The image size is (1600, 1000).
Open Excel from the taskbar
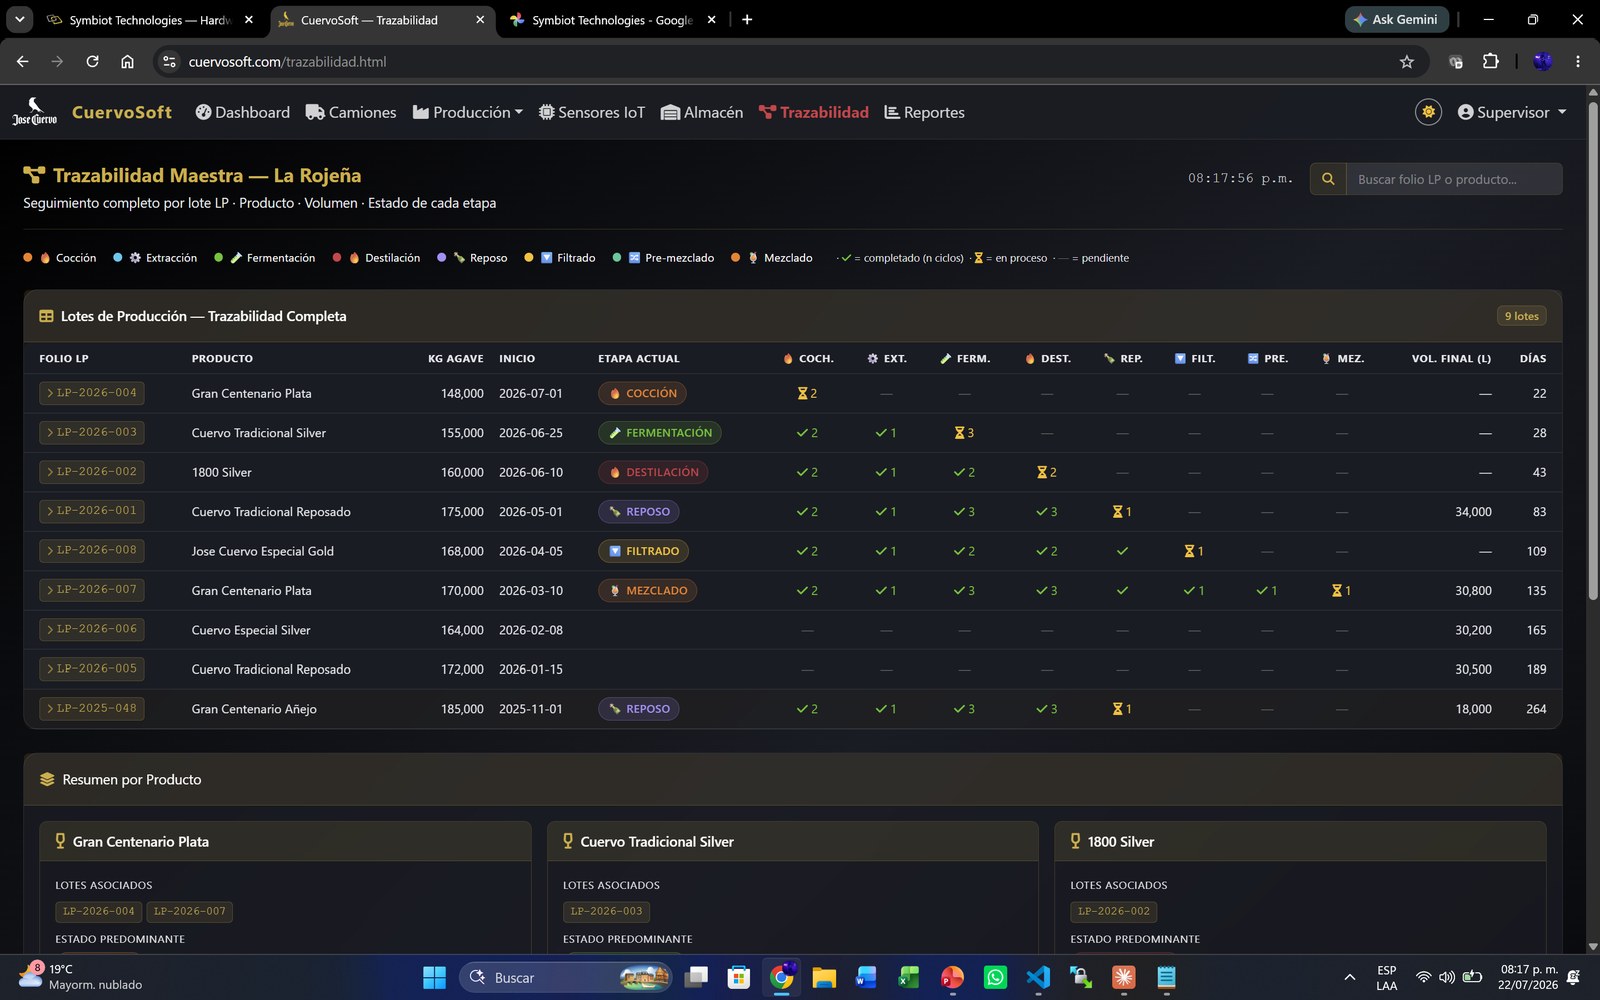(909, 977)
